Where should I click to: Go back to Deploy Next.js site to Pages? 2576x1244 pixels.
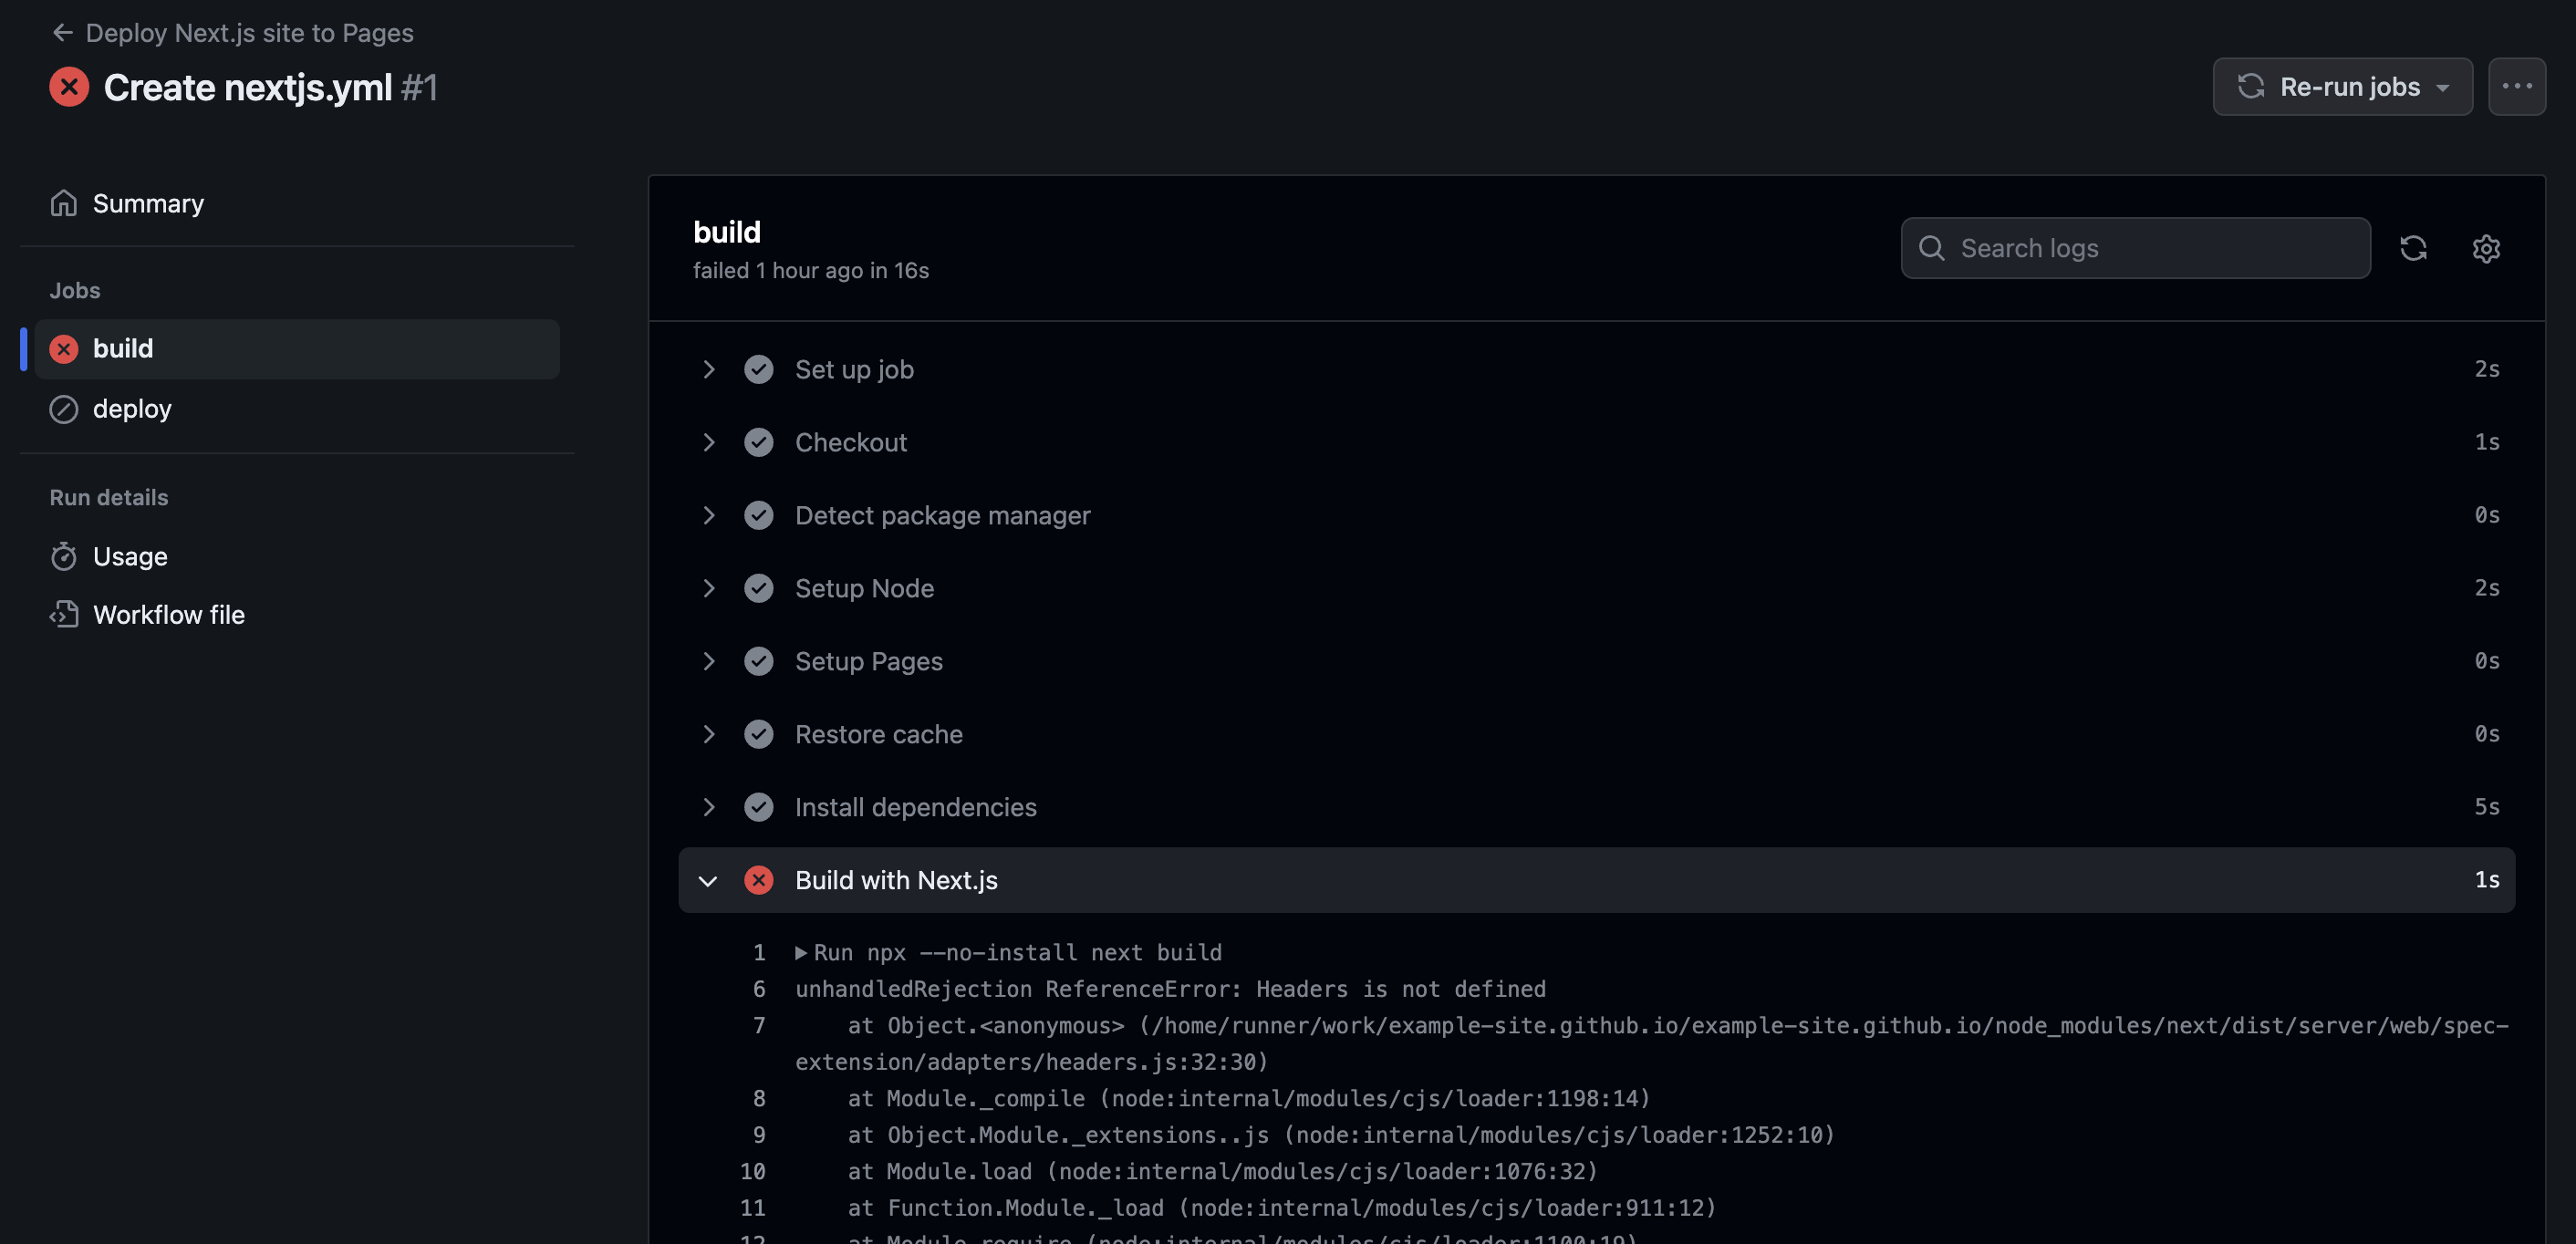tap(232, 32)
